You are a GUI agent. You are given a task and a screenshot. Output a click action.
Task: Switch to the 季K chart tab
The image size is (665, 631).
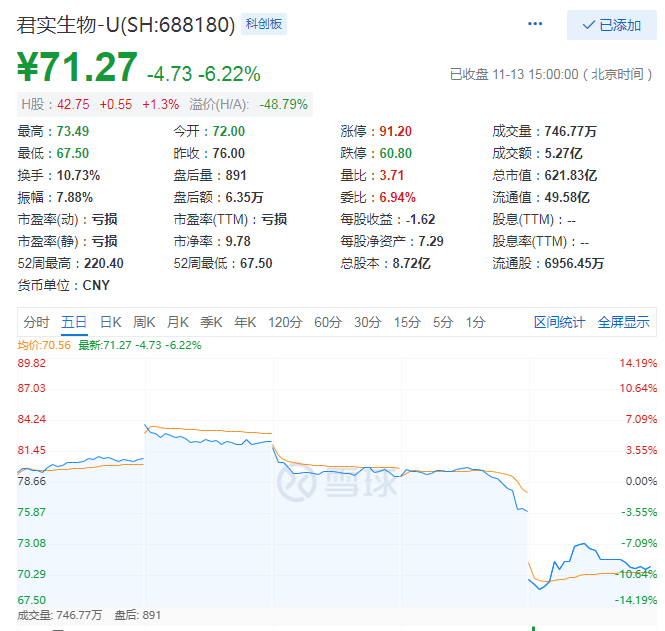pyautogui.click(x=211, y=322)
